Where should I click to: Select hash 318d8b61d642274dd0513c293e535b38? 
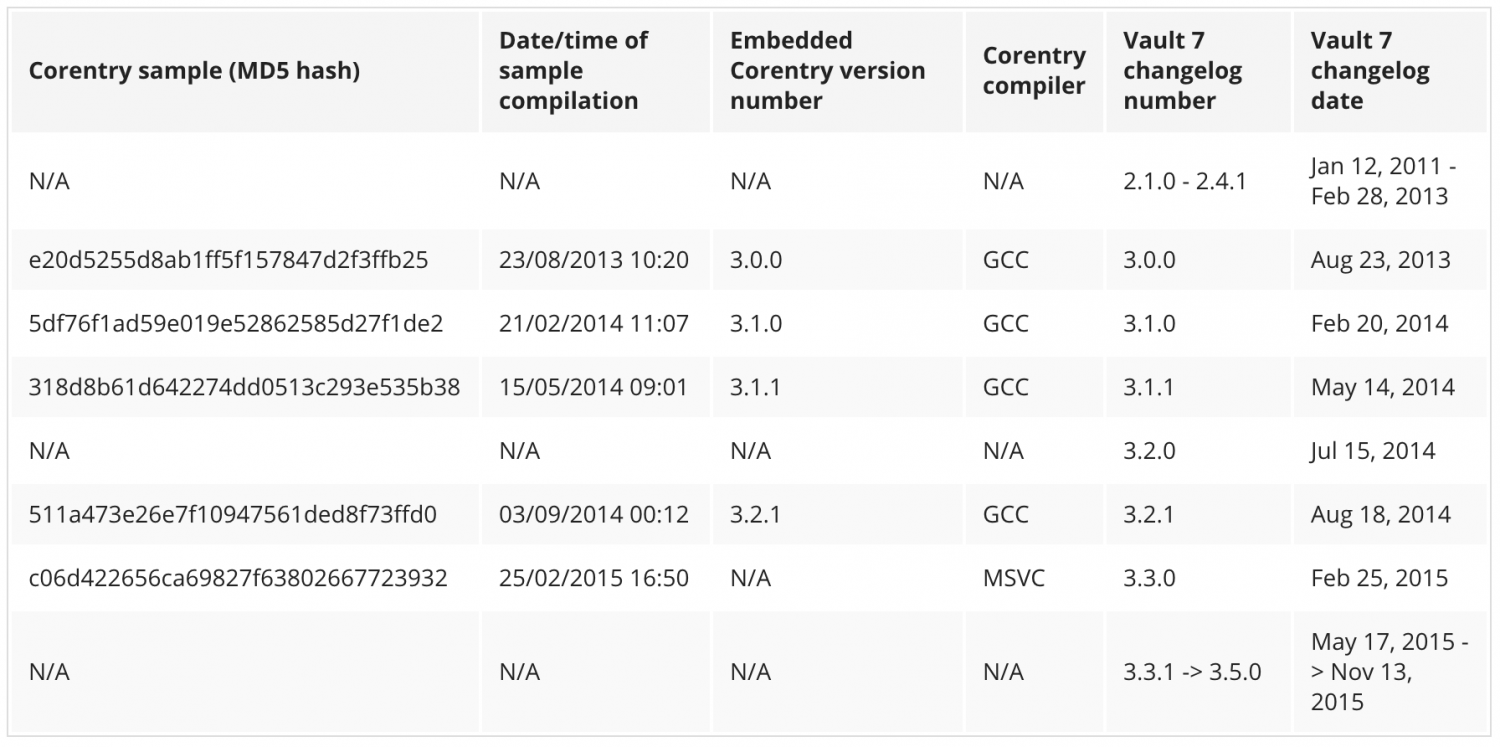245,387
